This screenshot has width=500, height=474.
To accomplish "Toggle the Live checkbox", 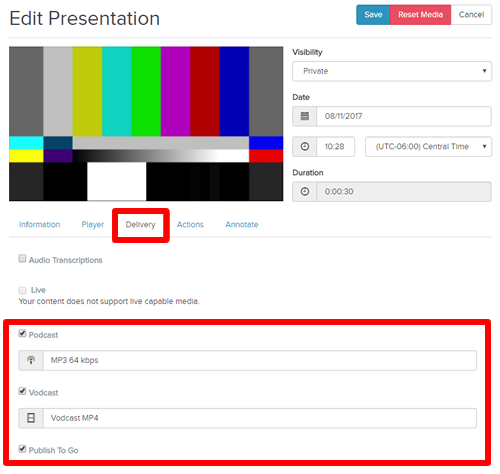I will pos(22,290).
